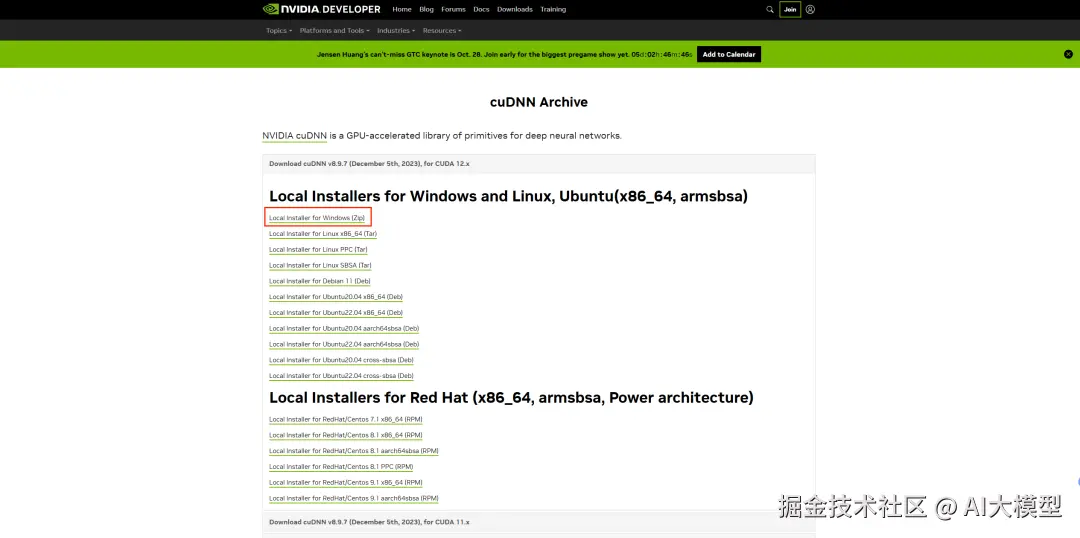This screenshot has width=1080, height=538.
Task: Click the NVIDIA Developer logo
Action: pyautogui.click(x=322, y=10)
